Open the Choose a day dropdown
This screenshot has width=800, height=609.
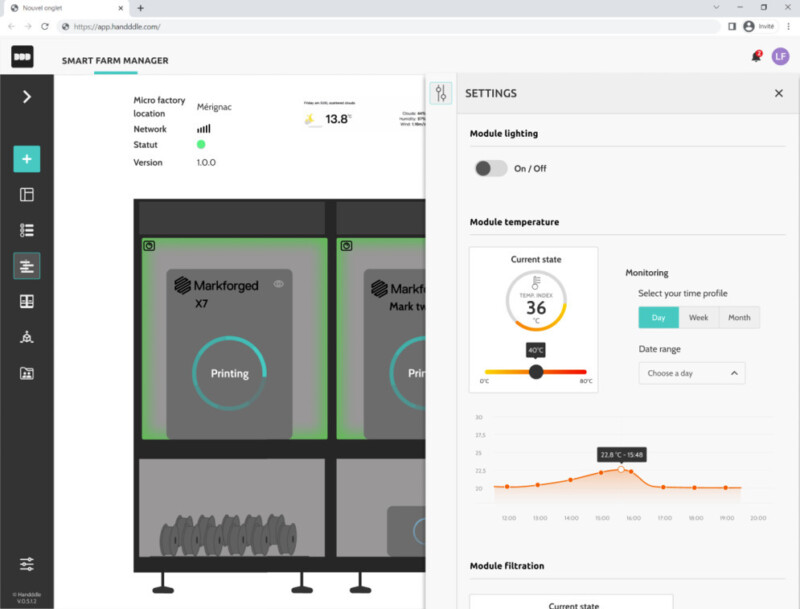click(691, 373)
